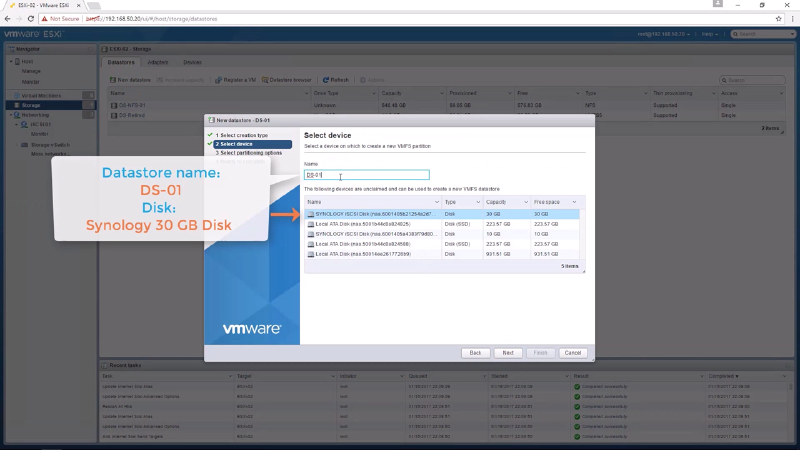The width and height of the screenshot is (800, 450).
Task: Select Local ATA Disk 931.51 GB row
Action: [x=442, y=254]
